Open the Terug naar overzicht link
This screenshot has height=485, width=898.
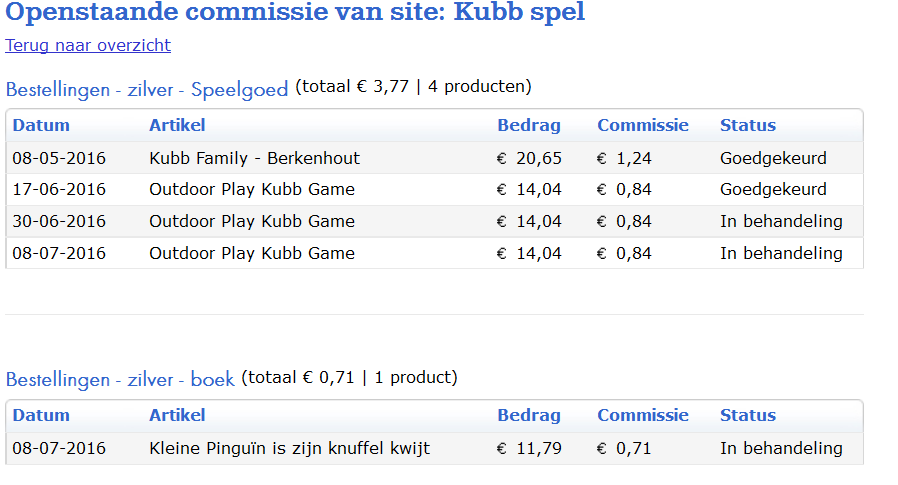(88, 45)
